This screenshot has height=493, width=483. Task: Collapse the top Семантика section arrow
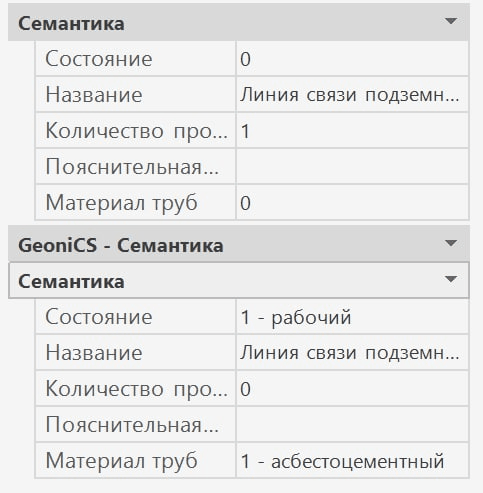click(x=451, y=21)
